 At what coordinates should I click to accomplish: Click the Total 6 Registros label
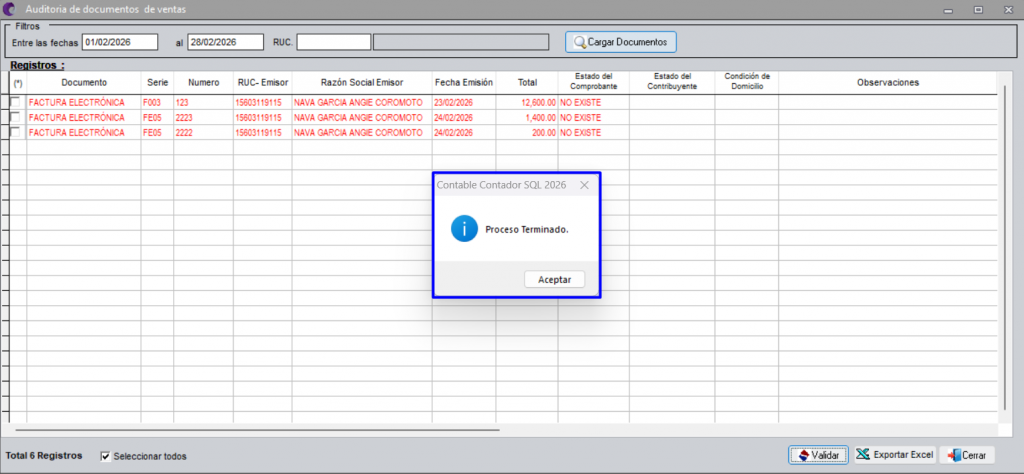click(x=44, y=455)
